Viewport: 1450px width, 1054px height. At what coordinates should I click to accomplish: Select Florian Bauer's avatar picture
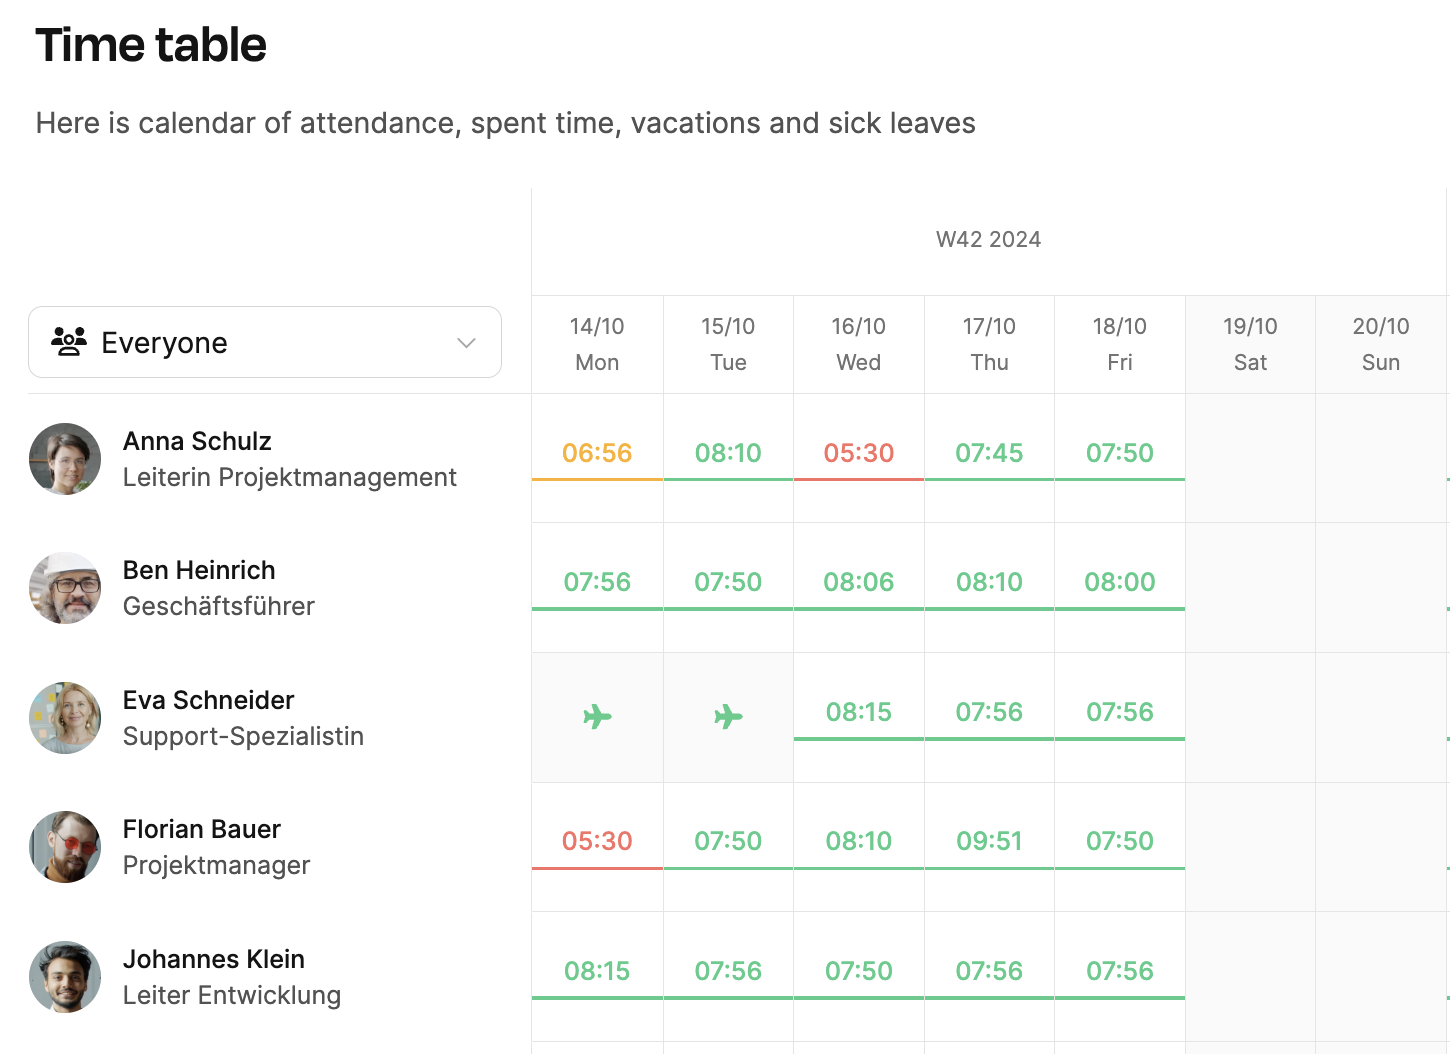coord(65,847)
